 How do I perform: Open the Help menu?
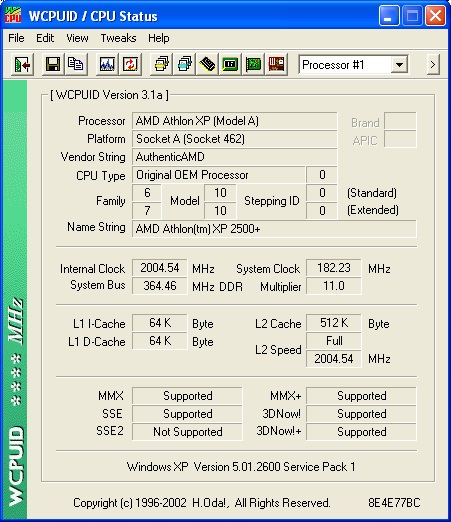pyautogui.click(x=159, y=38)
